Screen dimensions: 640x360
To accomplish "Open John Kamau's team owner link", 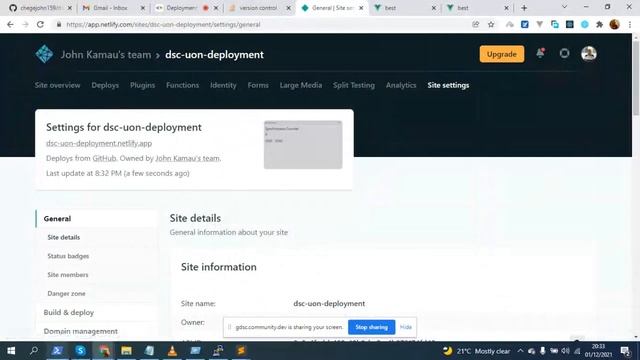I will (187, 158).
